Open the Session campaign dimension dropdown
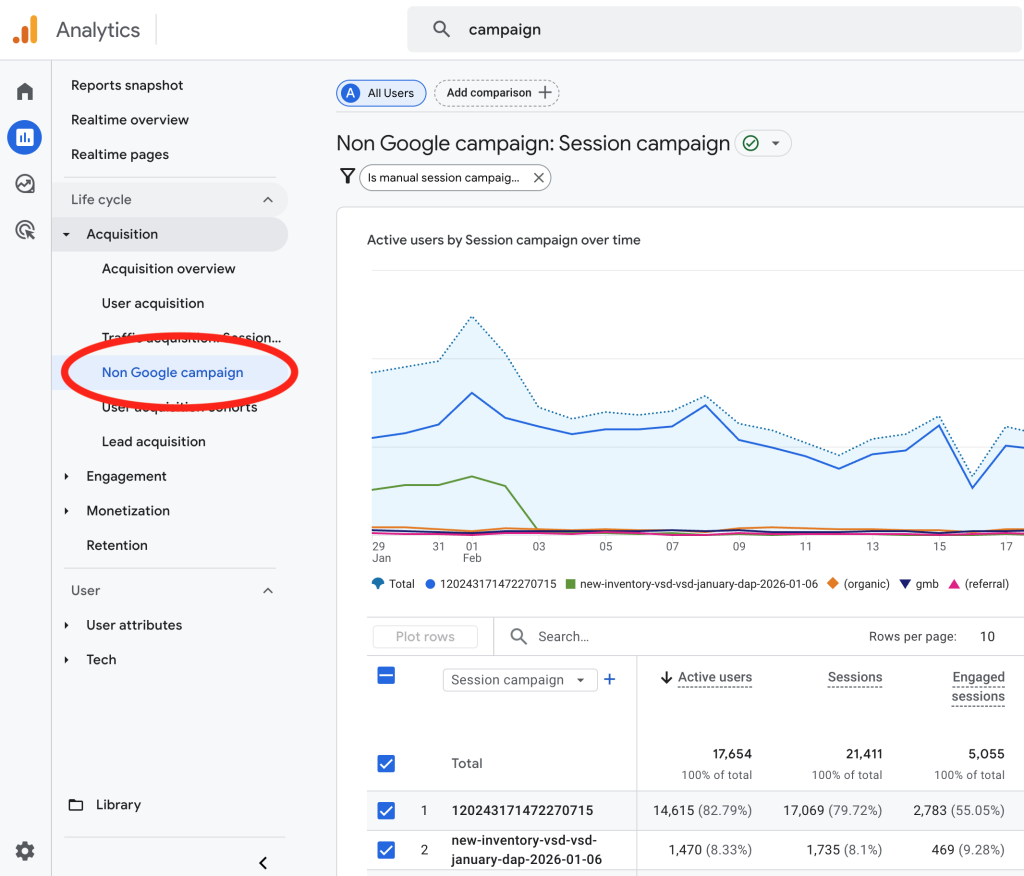 tap(520, 679)
